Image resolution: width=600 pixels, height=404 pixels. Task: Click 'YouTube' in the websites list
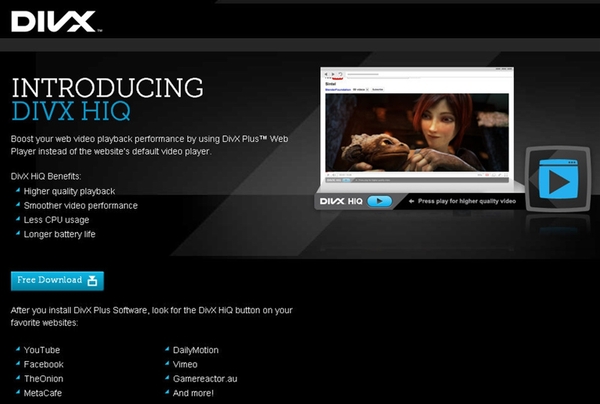click(42, 350)
